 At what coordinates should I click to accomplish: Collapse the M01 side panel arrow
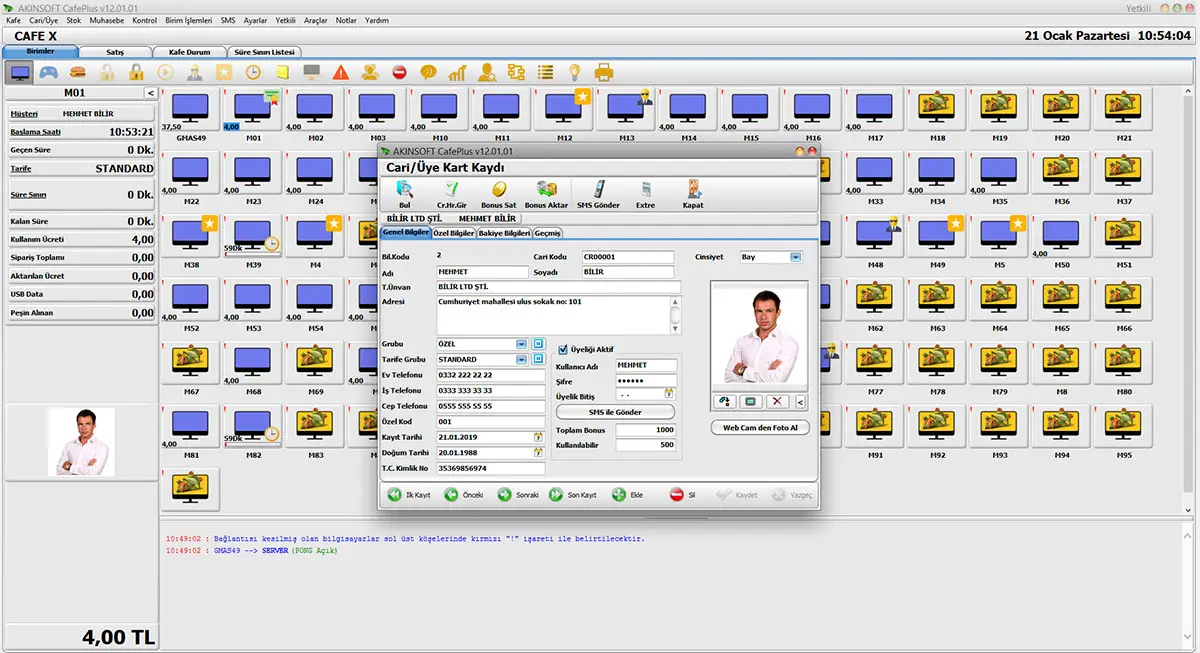(x=150, y=93)
